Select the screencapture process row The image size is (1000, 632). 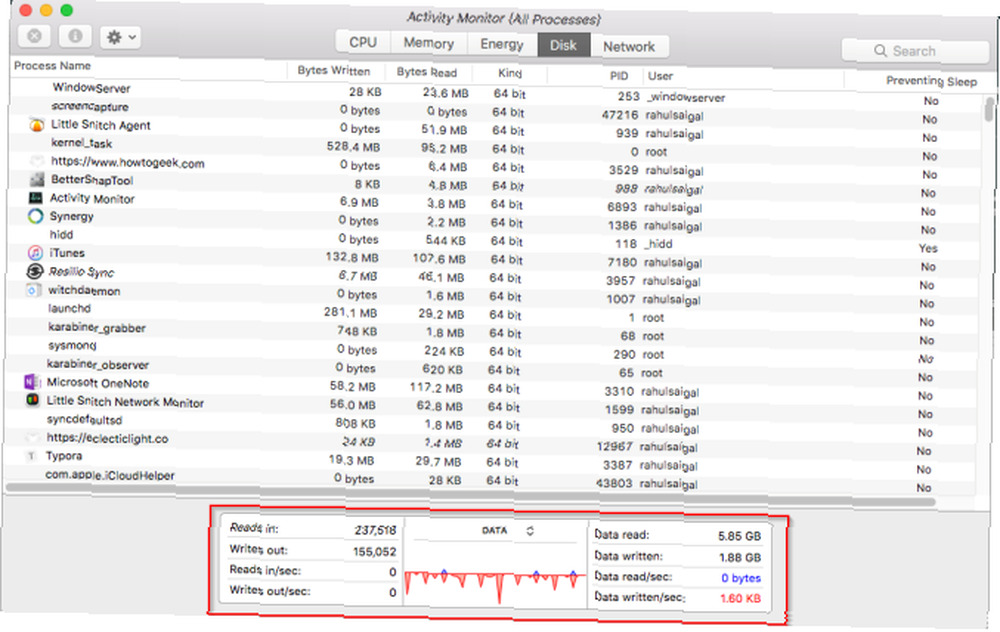(x=496, y=112)
